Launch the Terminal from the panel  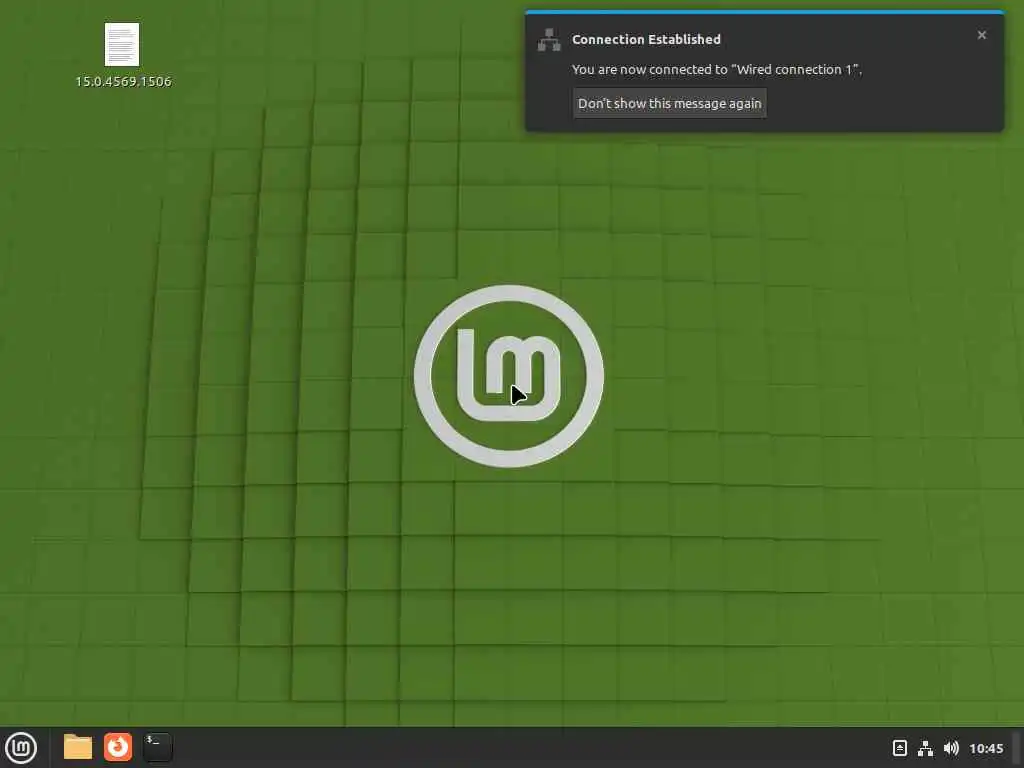coord(158,747)
